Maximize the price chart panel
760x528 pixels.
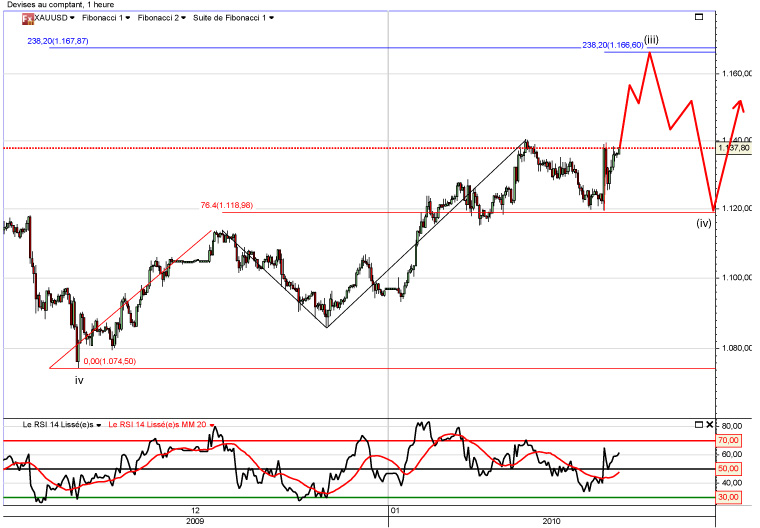(x=699, y=17)
